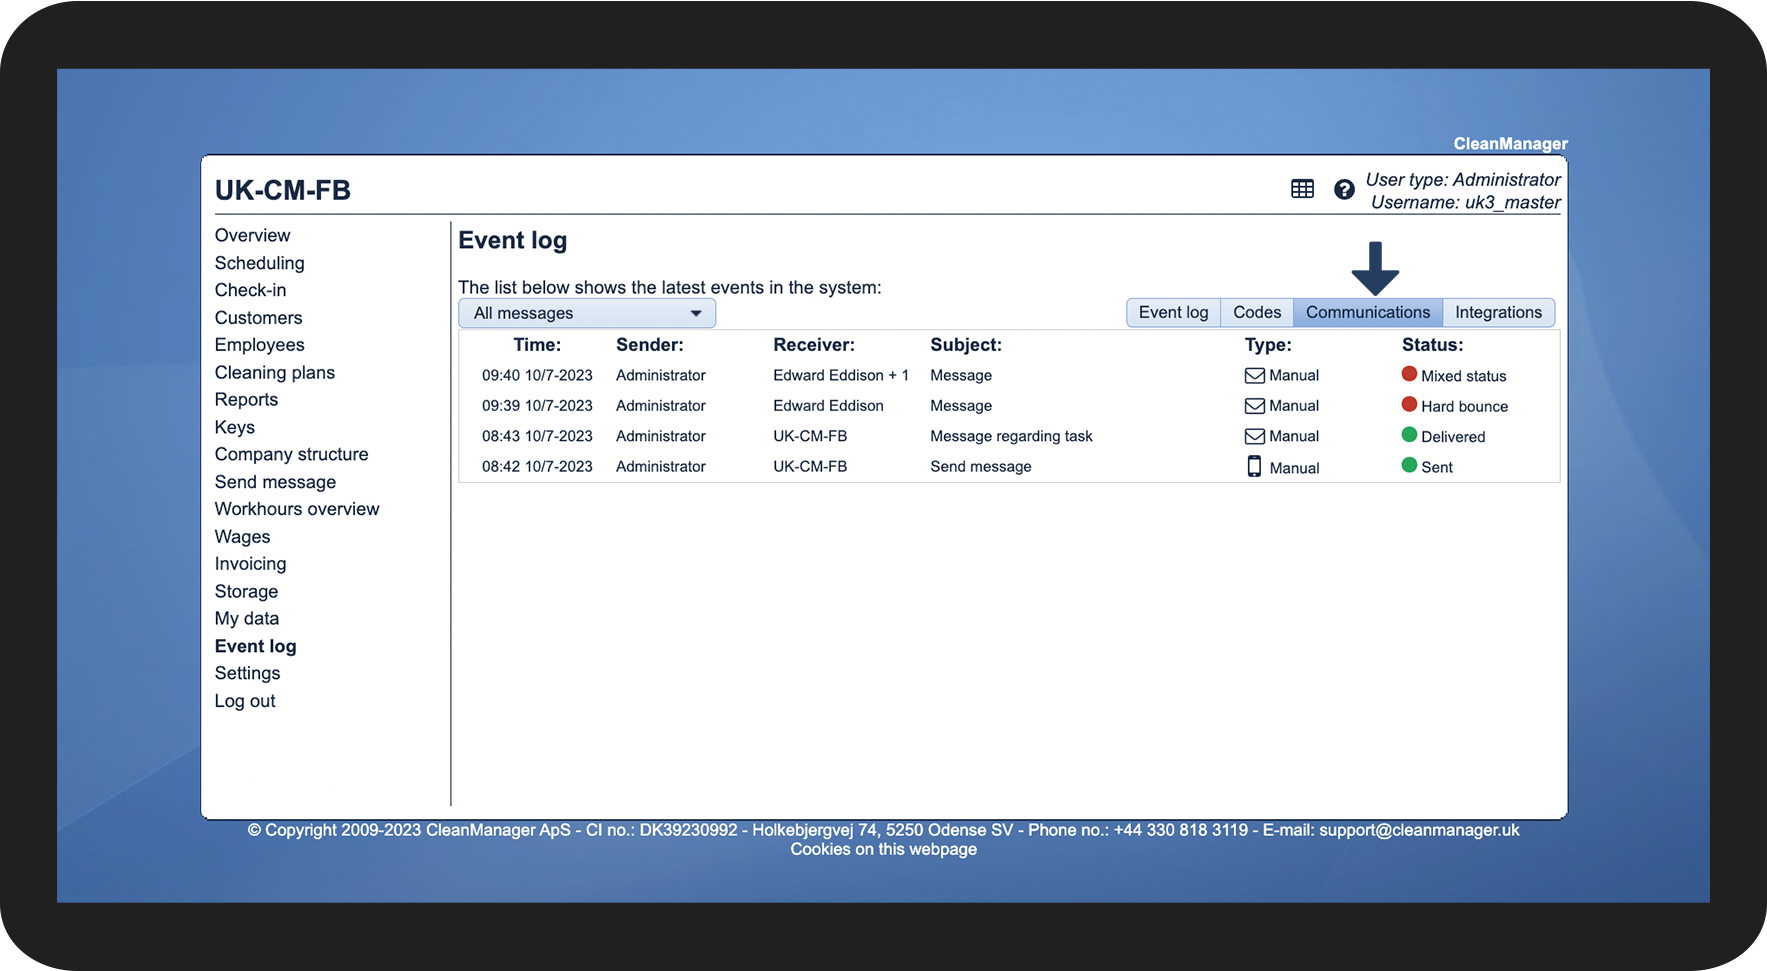Click red Hard bounce status dot

coord(1409,404)
